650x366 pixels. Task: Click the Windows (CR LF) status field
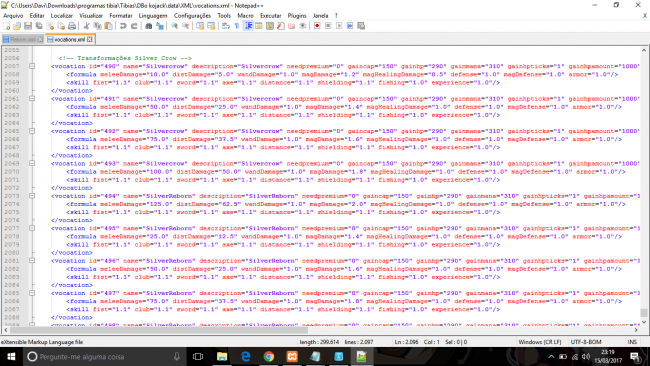tap(540, 342)
